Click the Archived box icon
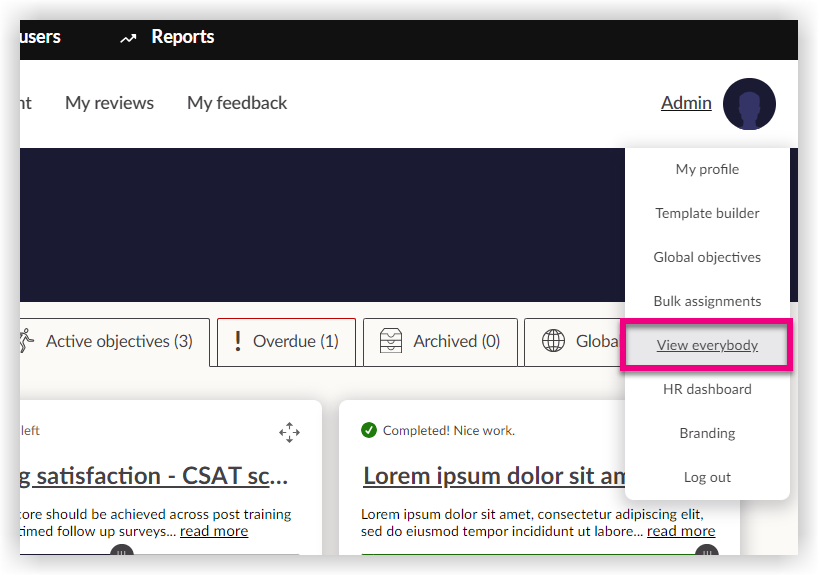Viewport: 819px width, 576px height. click(391, 342)
